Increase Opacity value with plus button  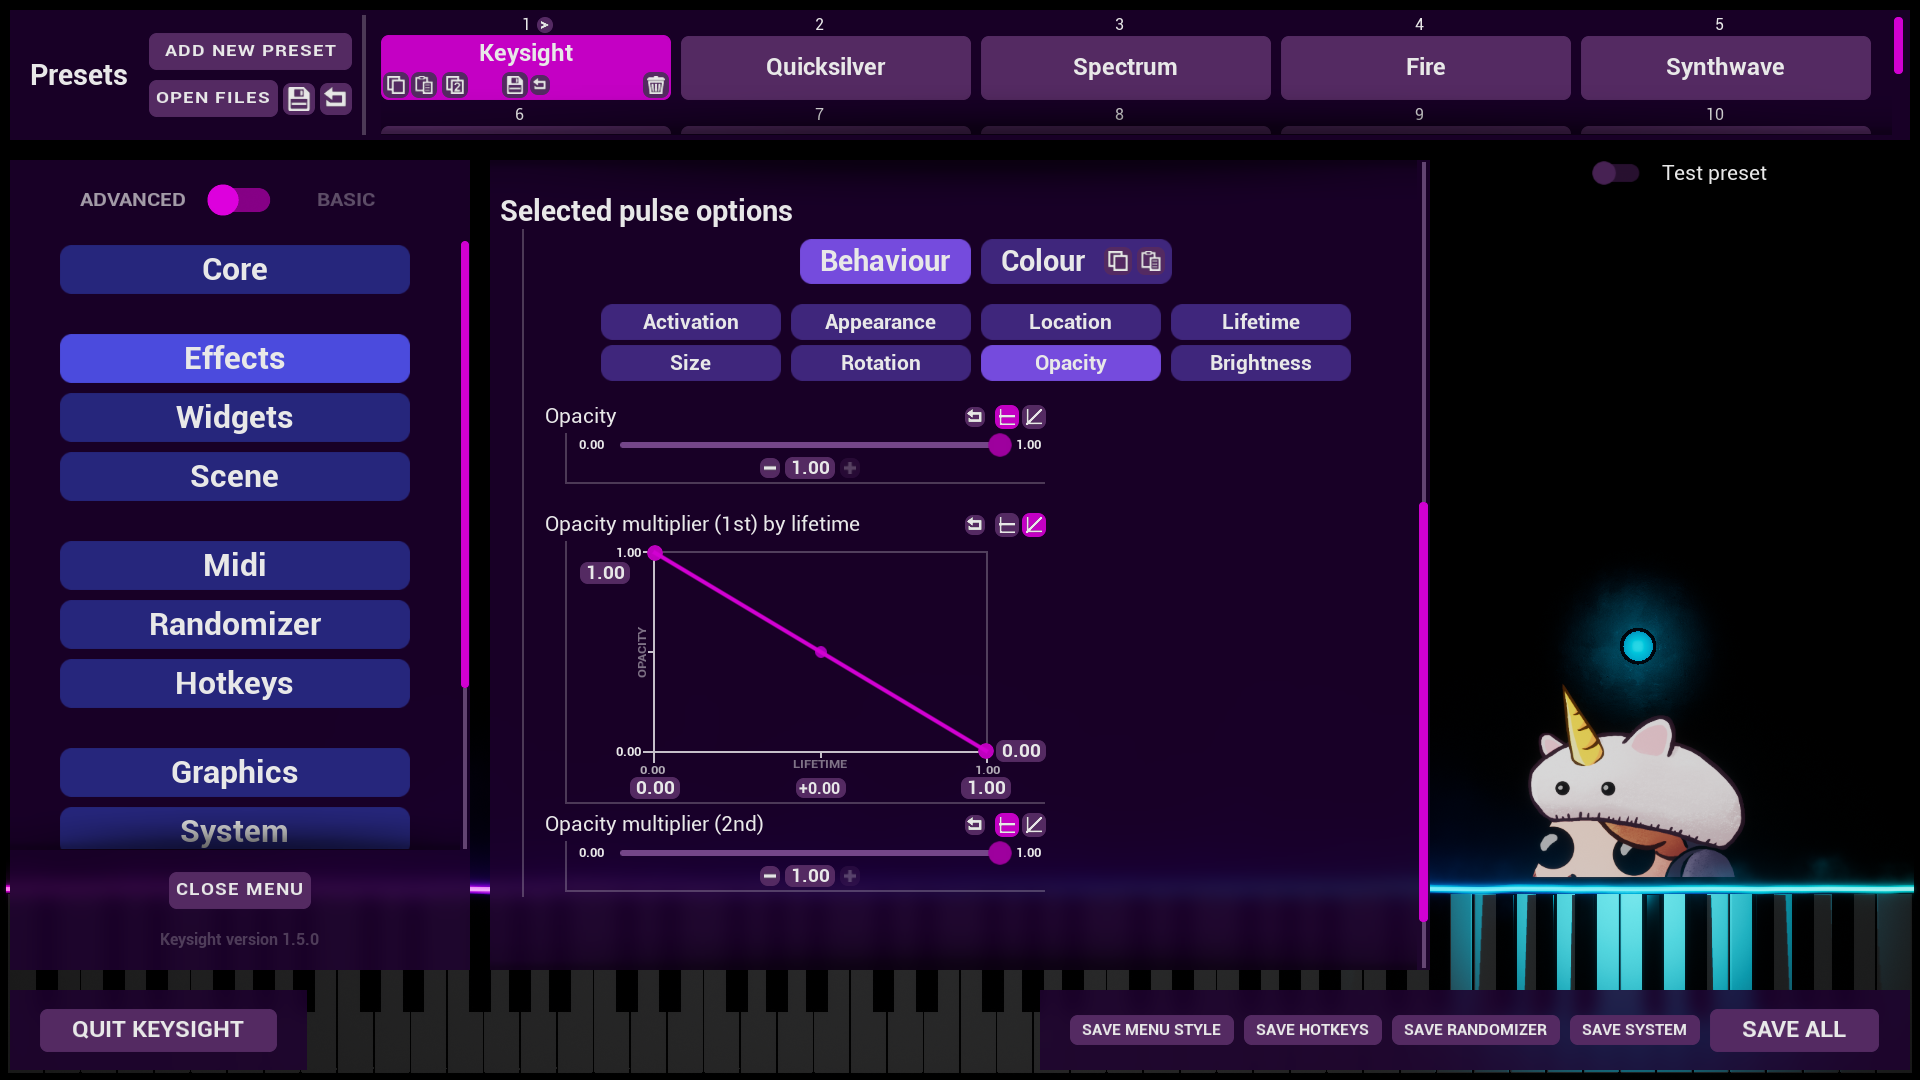coord(850,468)
